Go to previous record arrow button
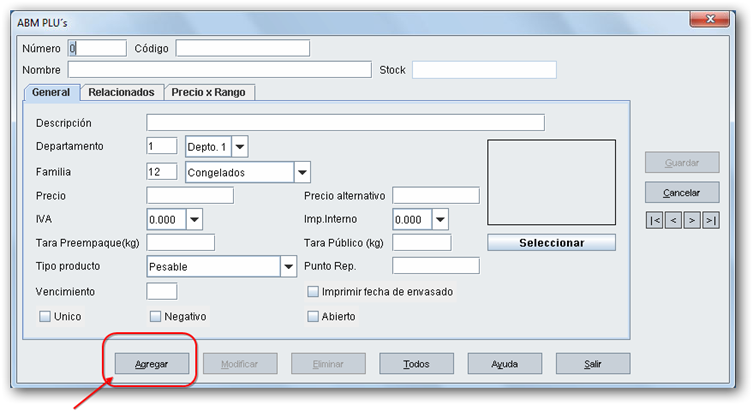This screenshot has height=411, width=753. coord(673,220)
